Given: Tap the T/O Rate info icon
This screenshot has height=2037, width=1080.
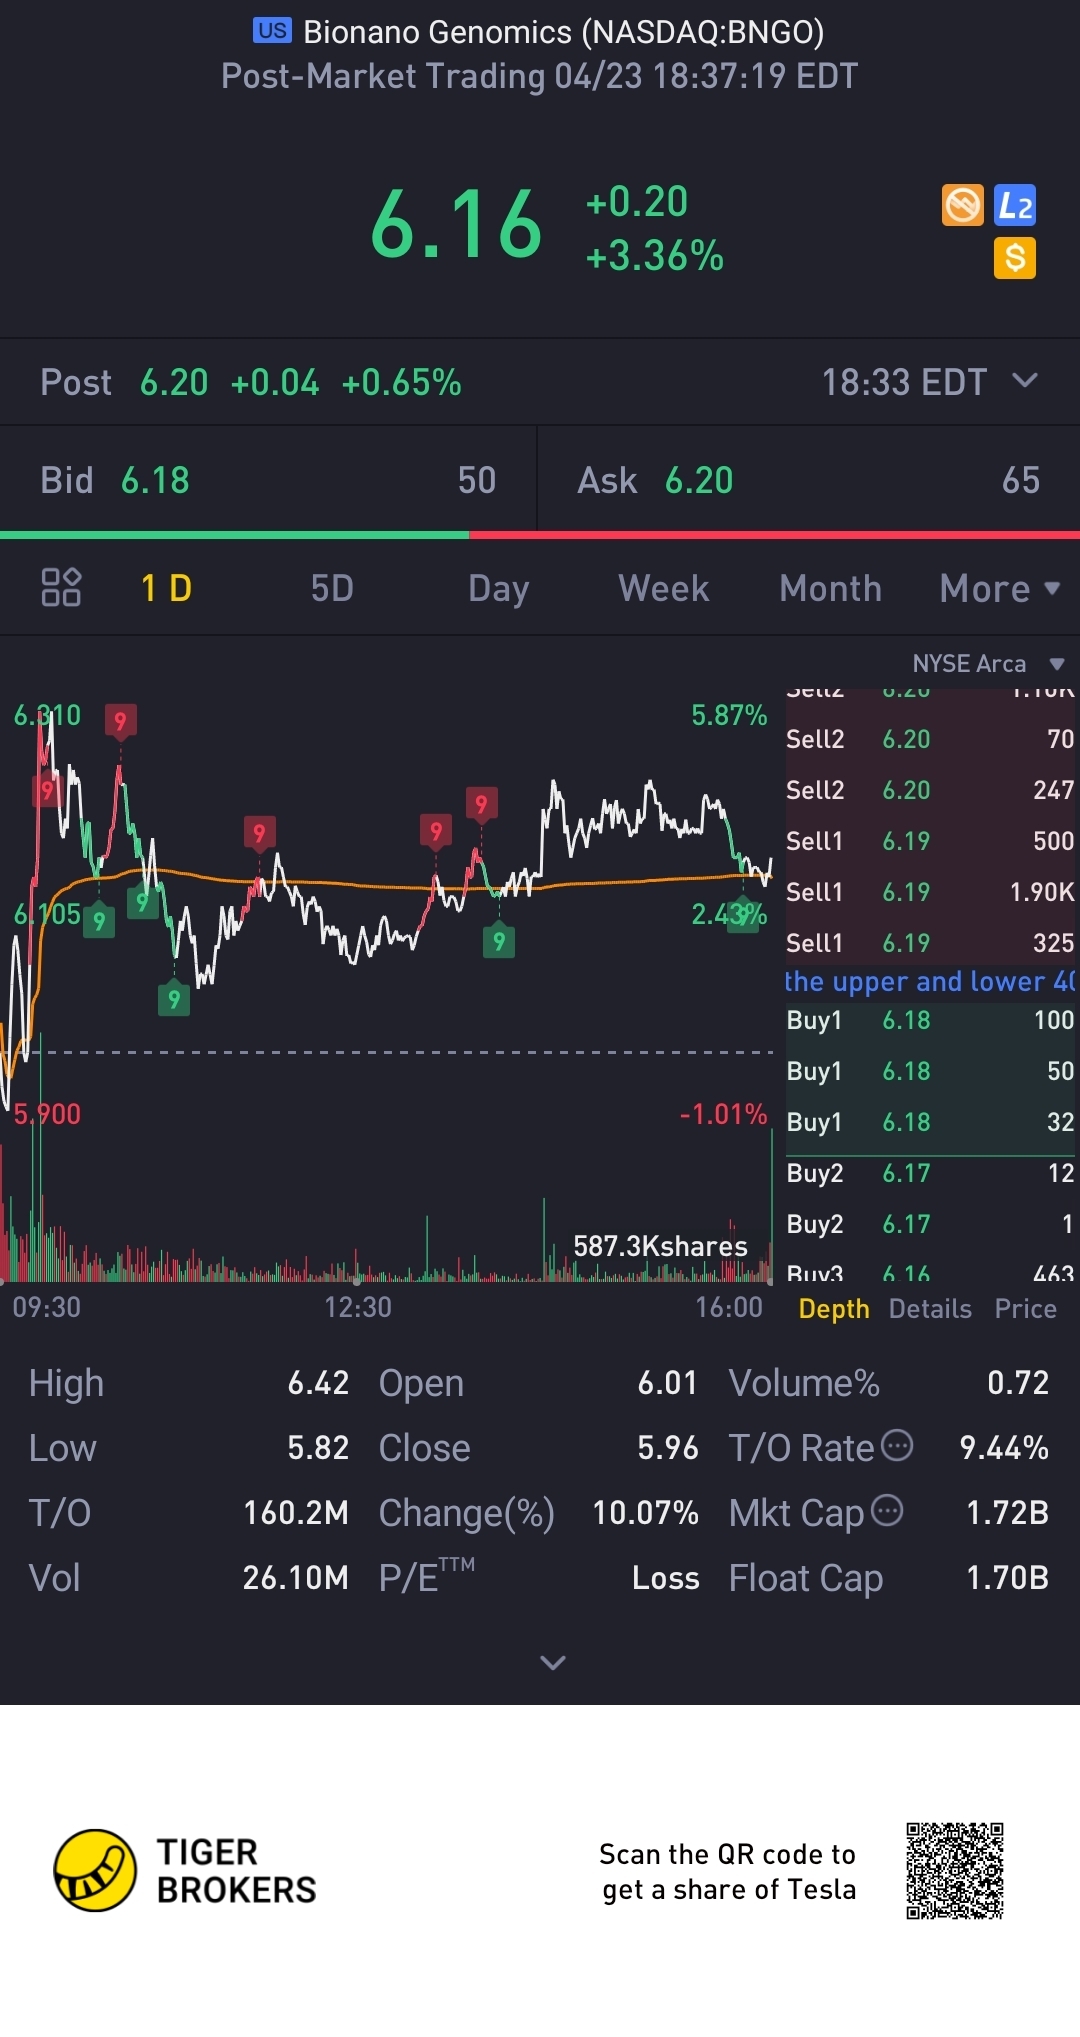Looking at the screenshot, I should 898,1445.
